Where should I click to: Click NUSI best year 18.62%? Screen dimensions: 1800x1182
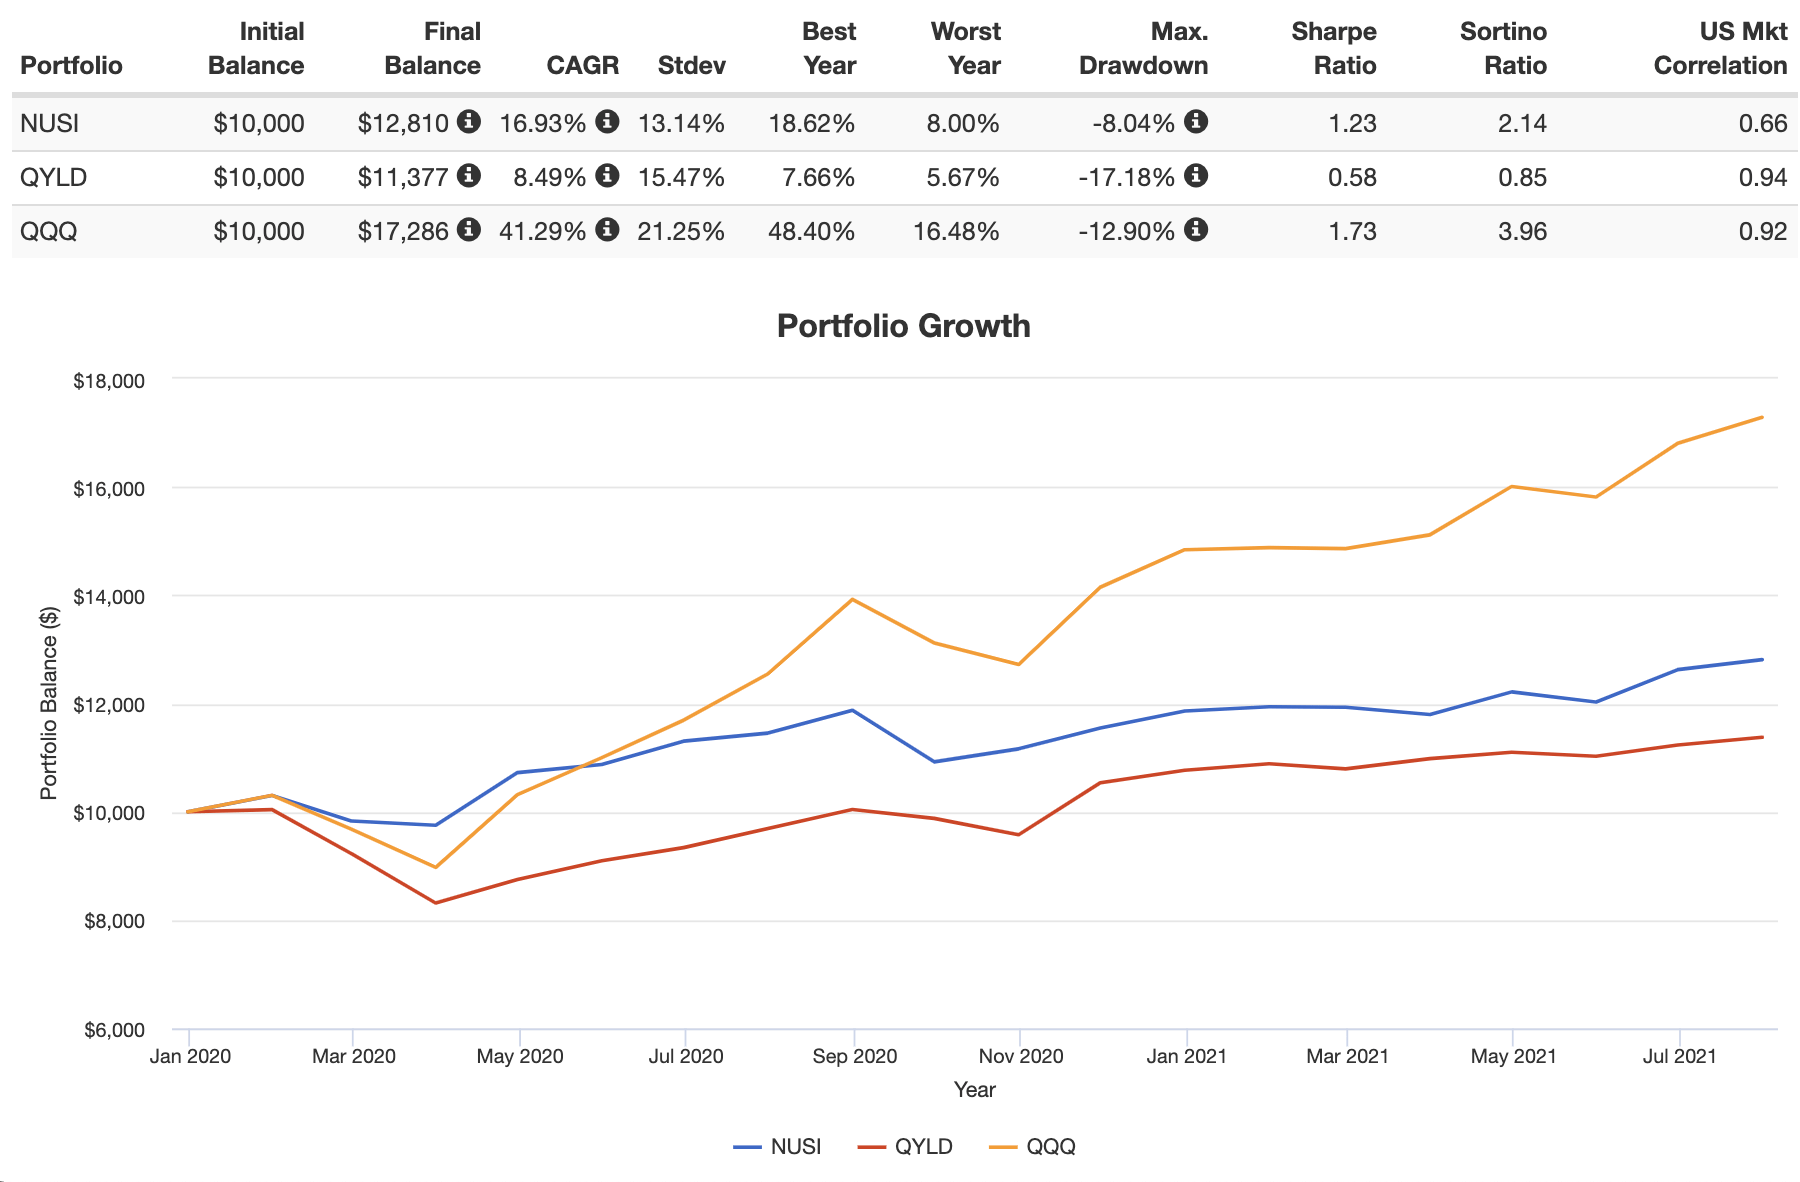pos(812,124)
